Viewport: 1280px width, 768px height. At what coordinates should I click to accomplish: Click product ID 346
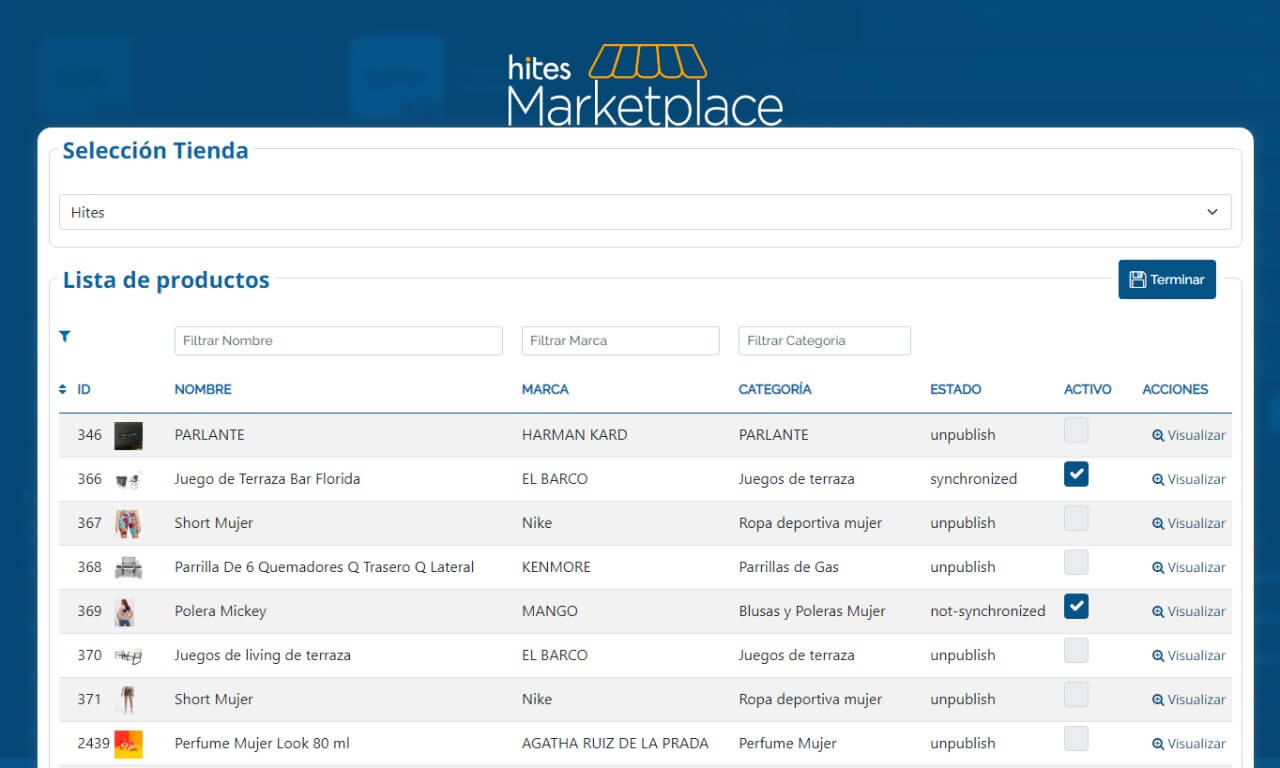[x=89, y=435]
